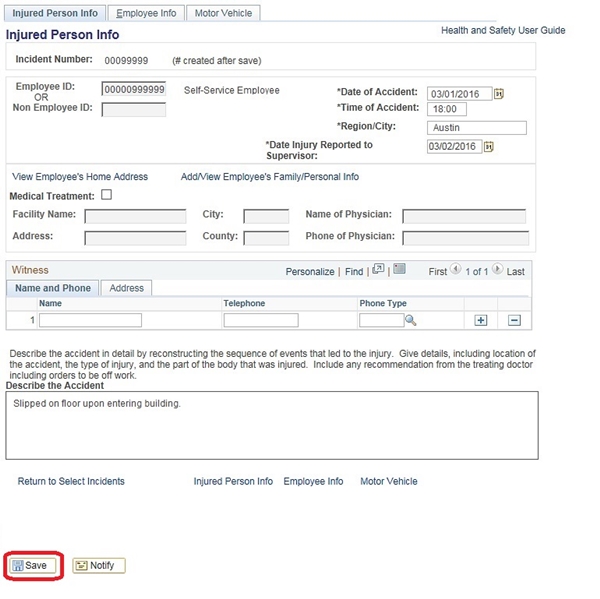Click the Region/City input field
This screenshot has width=600, height=599.
[476, 128]
